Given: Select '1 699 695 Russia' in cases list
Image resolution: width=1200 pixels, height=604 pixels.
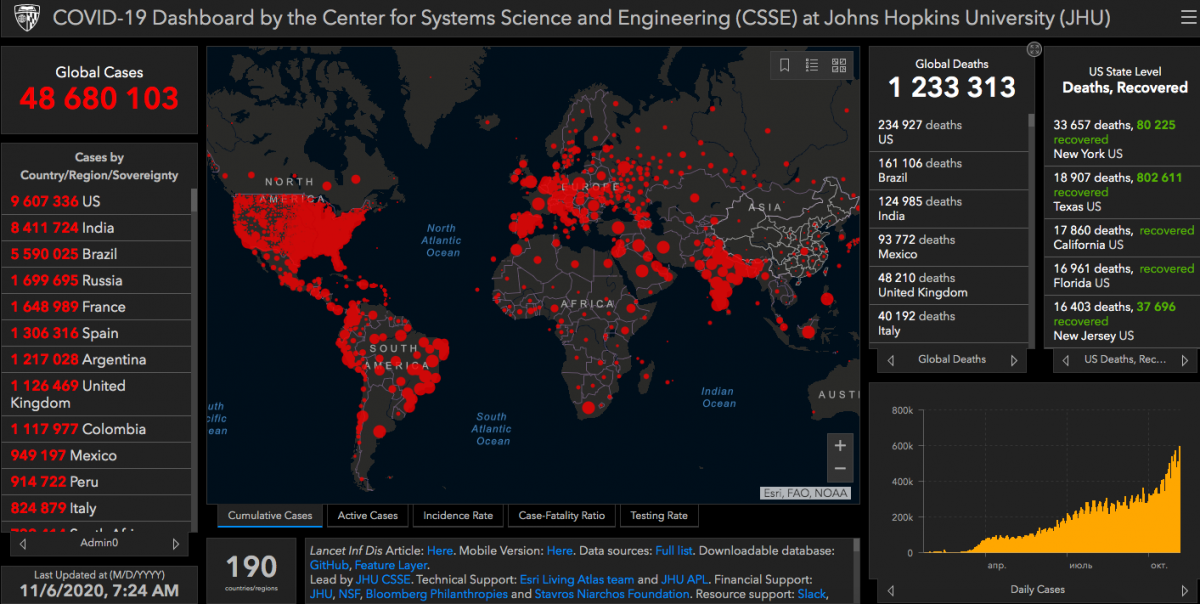Looking at the screenshot, I should coord(98,280).
